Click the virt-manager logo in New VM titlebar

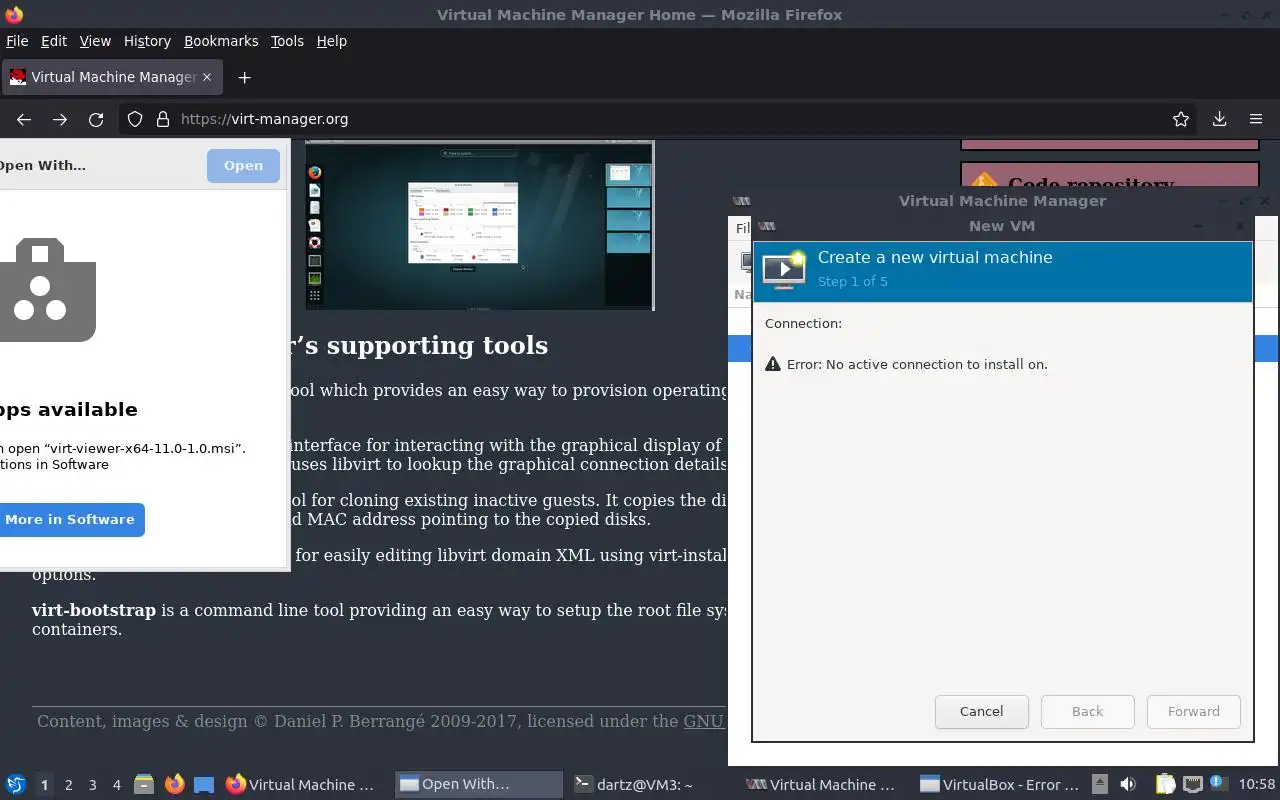[767, 226]
